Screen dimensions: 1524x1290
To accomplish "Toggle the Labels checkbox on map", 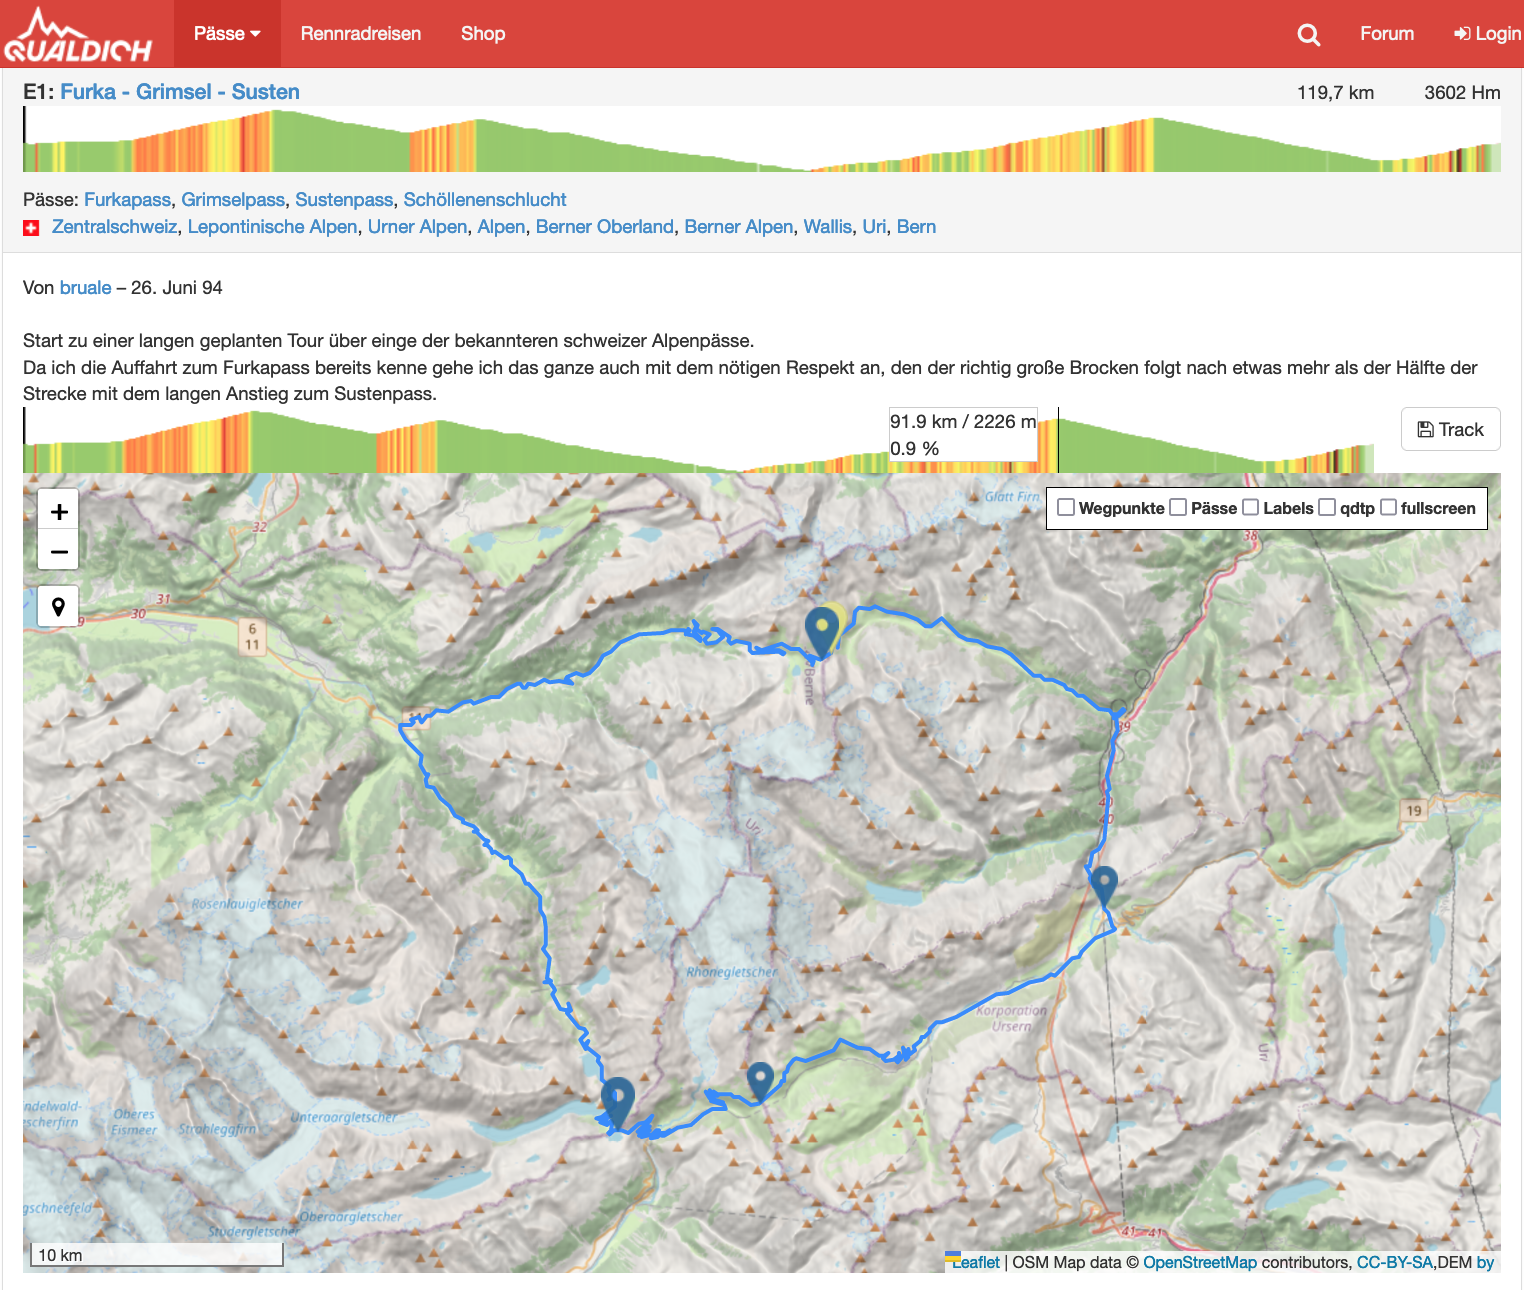I will point(1250,508).
